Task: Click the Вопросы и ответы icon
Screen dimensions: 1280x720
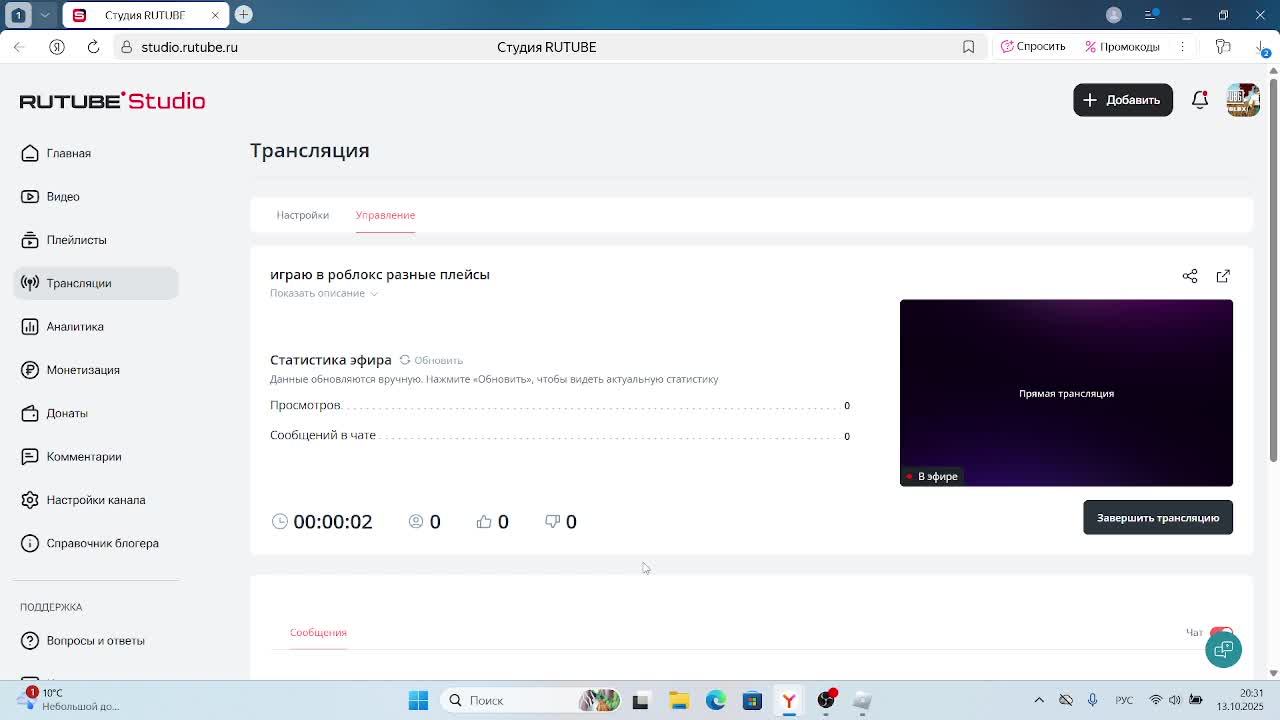Action: pyautogui.click(x=30, y=640)
